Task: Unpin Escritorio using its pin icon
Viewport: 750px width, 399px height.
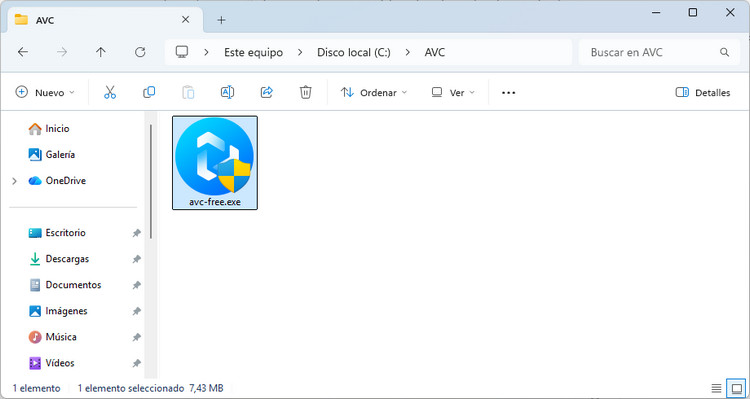Action: pos(137,233)
